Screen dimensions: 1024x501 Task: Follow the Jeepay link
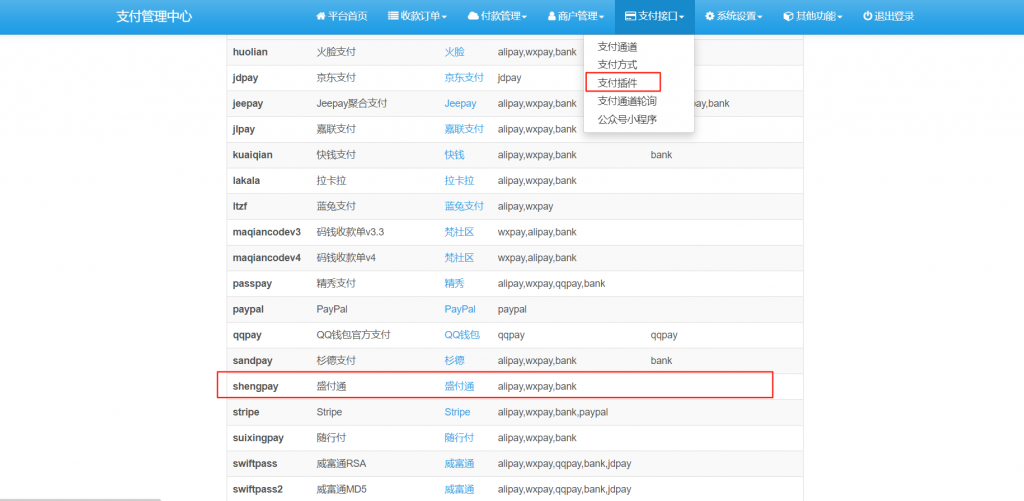click(460, 103)
